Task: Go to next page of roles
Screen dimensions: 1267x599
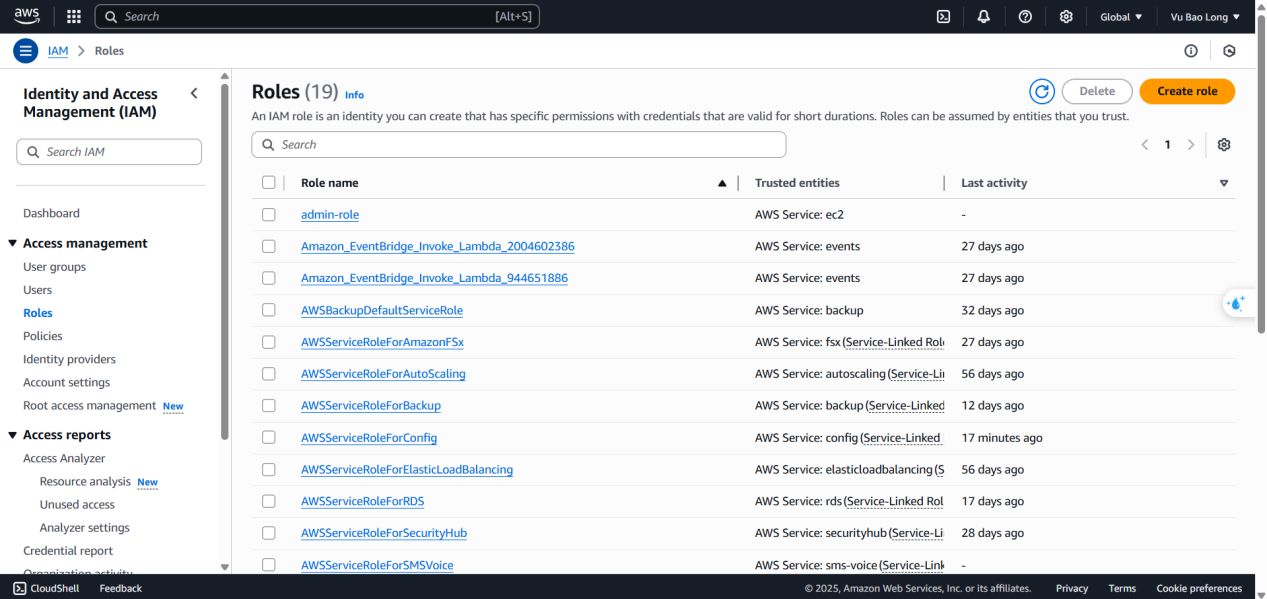Action: [1190, 145]
